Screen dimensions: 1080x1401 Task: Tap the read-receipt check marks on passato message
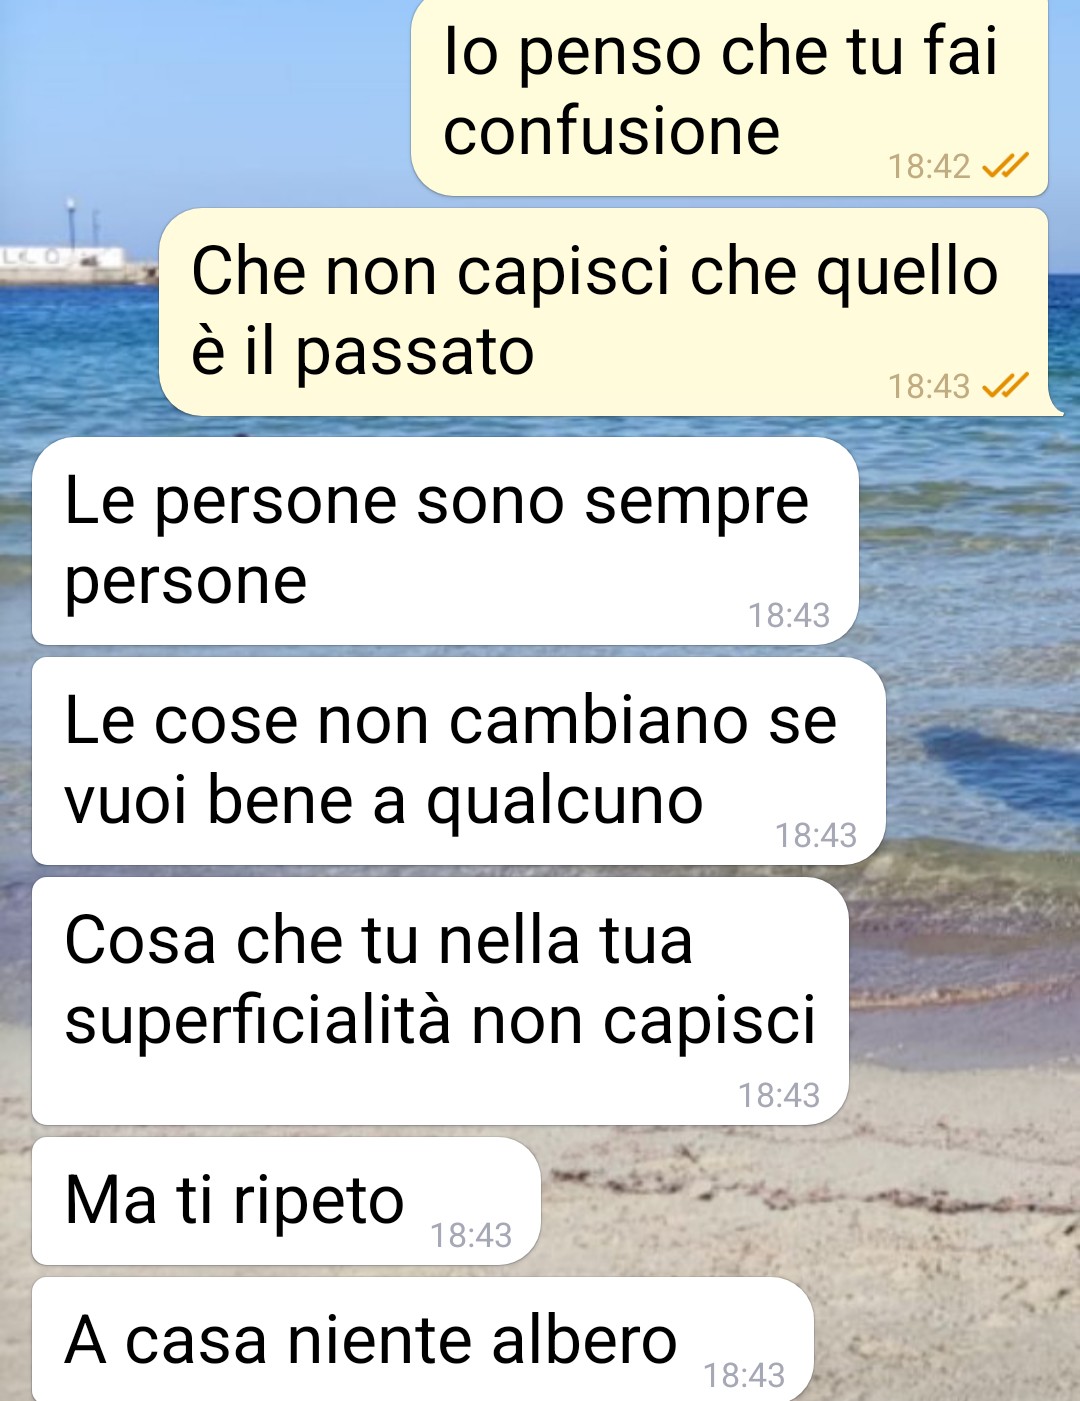point(1005,385)
